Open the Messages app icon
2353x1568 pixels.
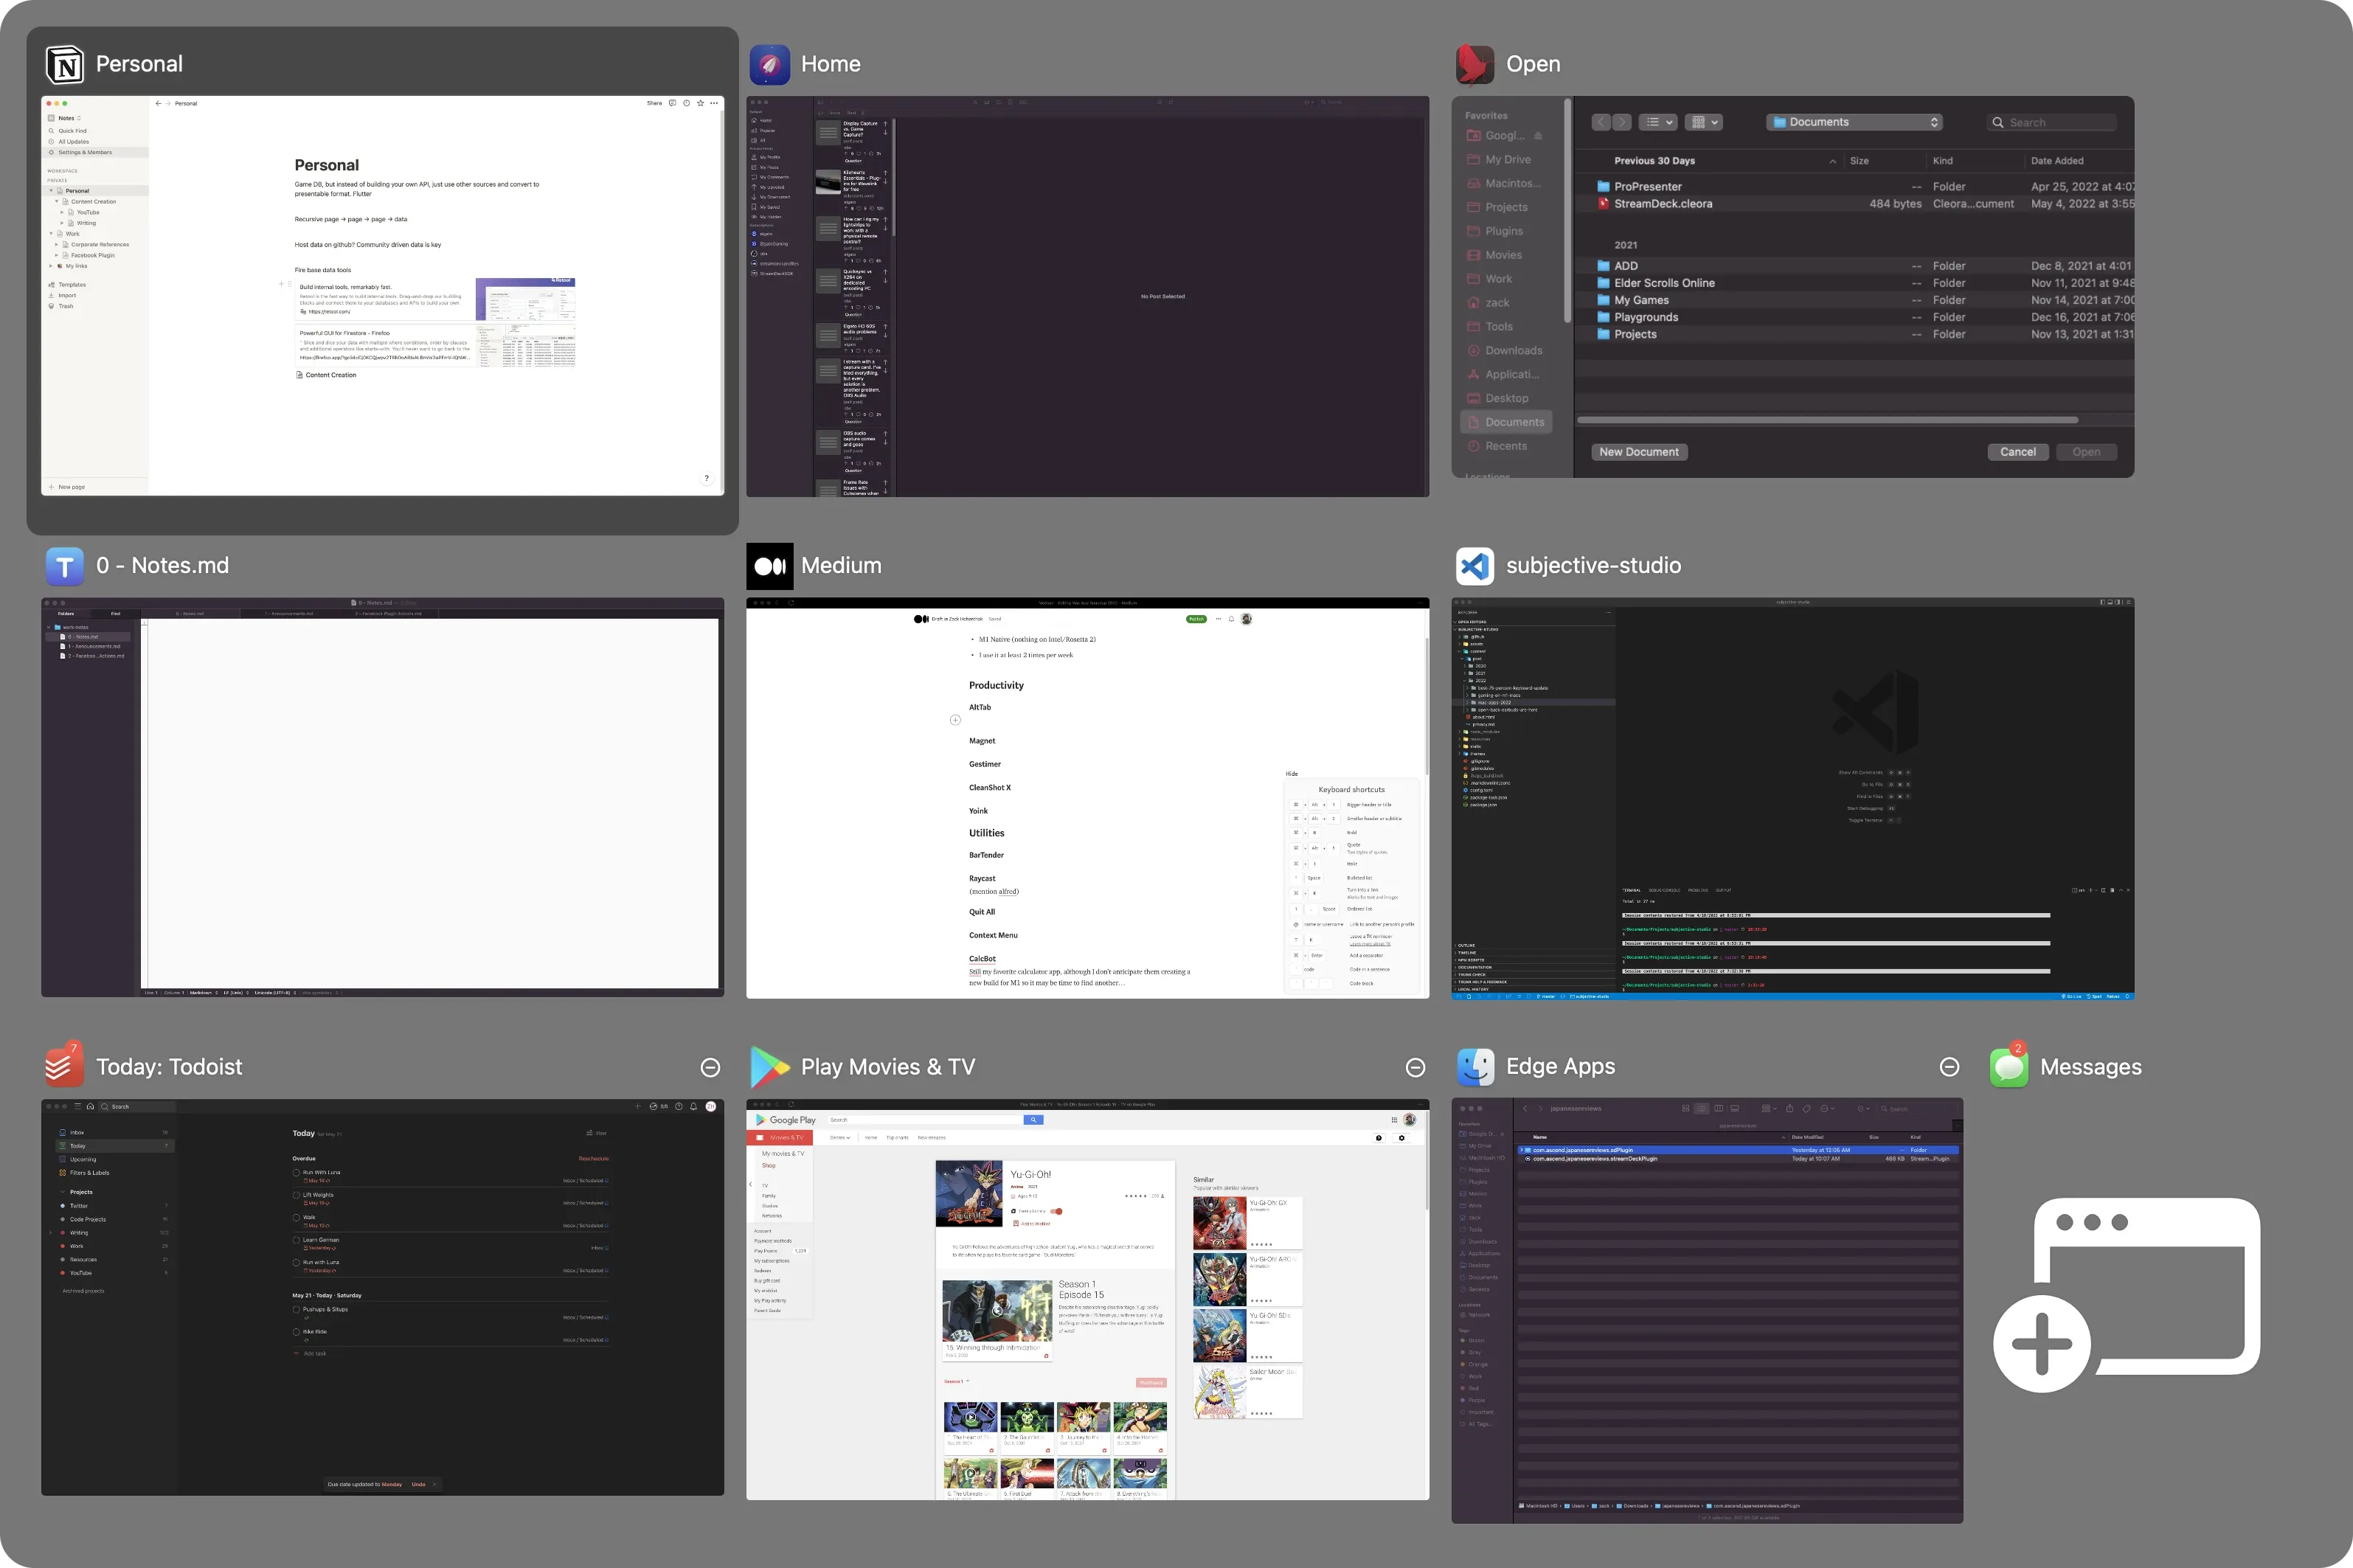pos(2008,1067)
